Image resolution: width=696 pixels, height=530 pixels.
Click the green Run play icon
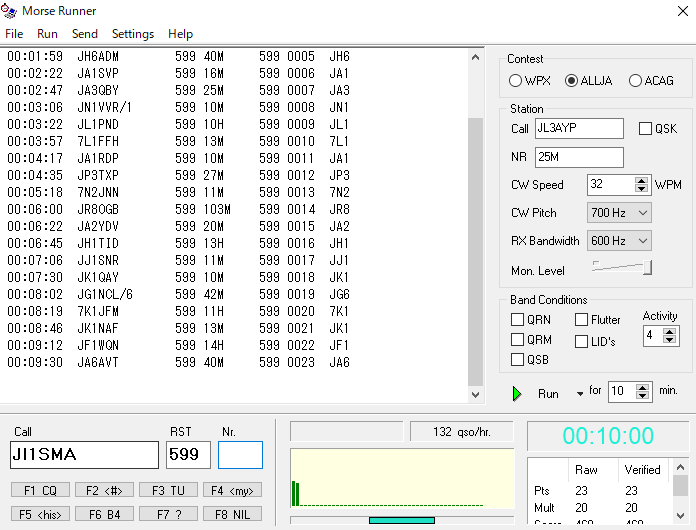coord(517,393)
